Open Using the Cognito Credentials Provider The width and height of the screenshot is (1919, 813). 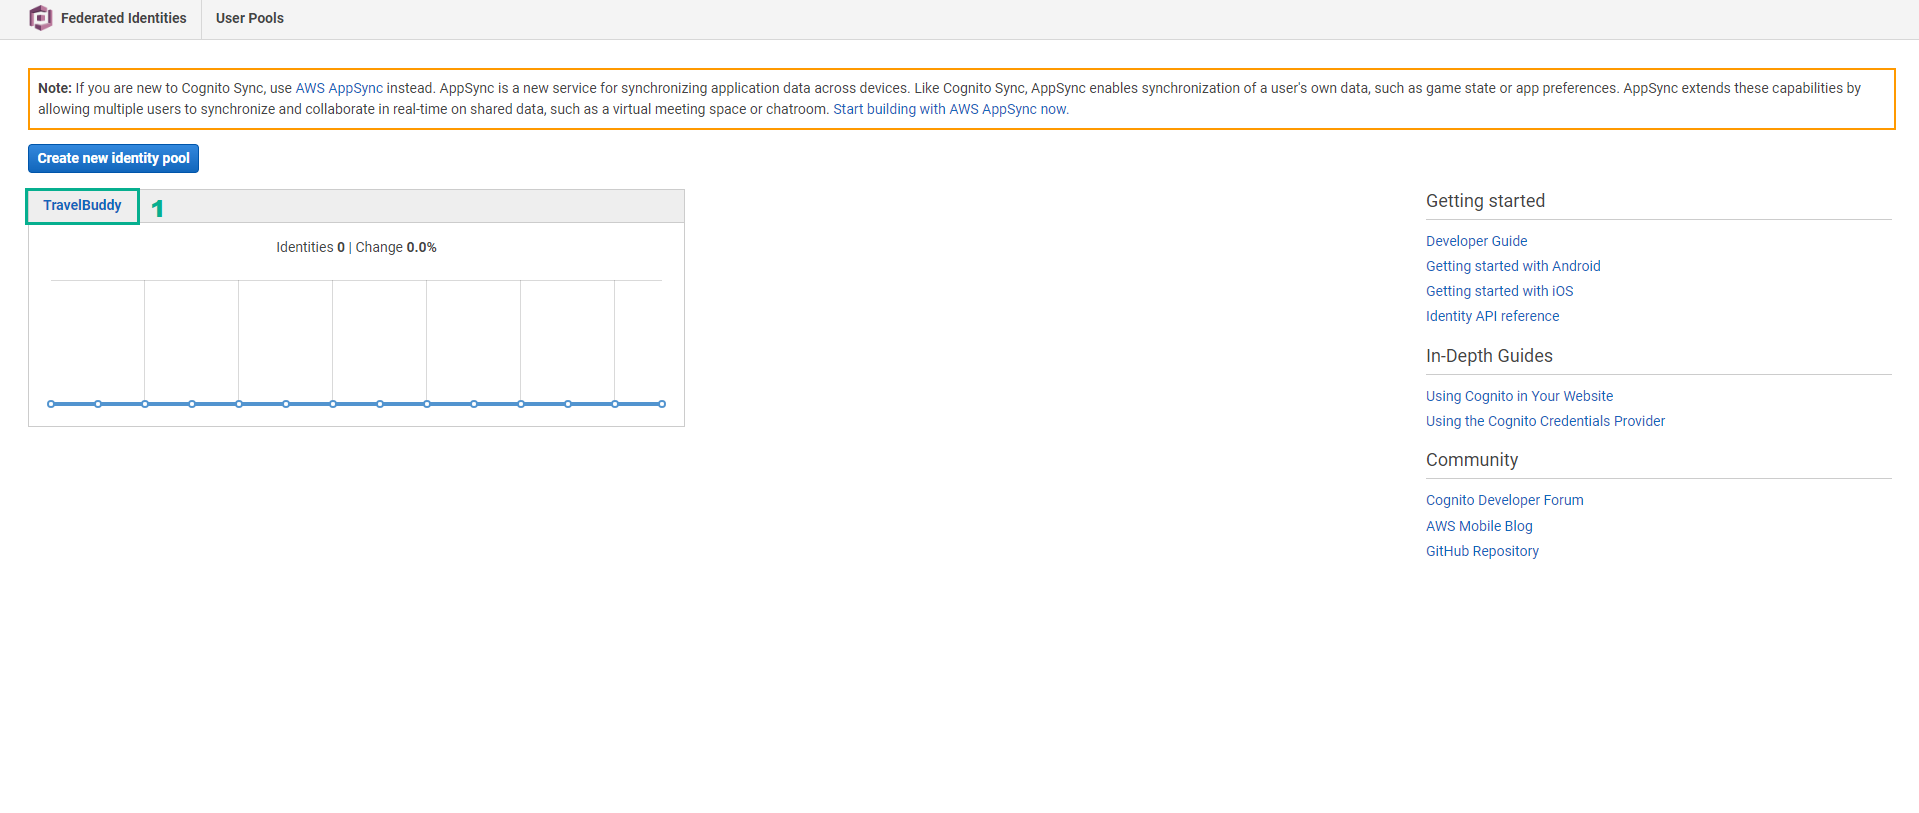pyautogui.click(x=1545, y=421)
